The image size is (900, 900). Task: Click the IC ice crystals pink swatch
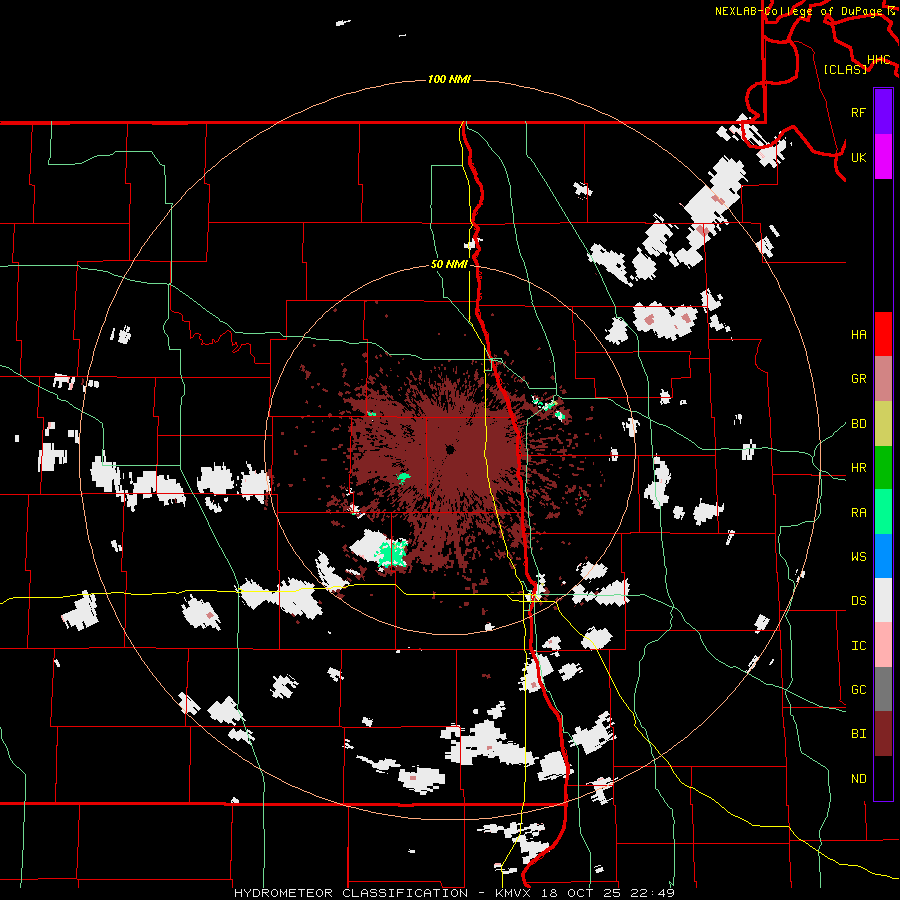tap(883, 645)
